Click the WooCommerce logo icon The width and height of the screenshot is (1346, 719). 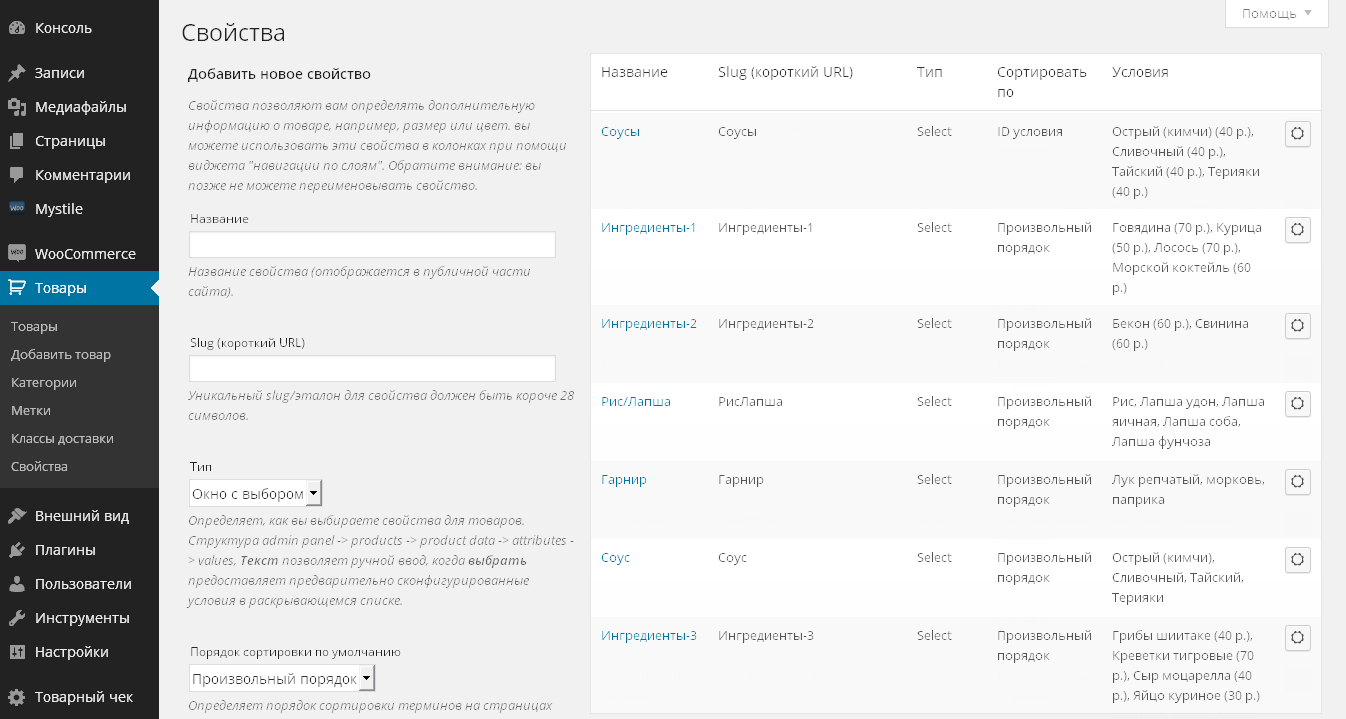[x=16, y=254]
